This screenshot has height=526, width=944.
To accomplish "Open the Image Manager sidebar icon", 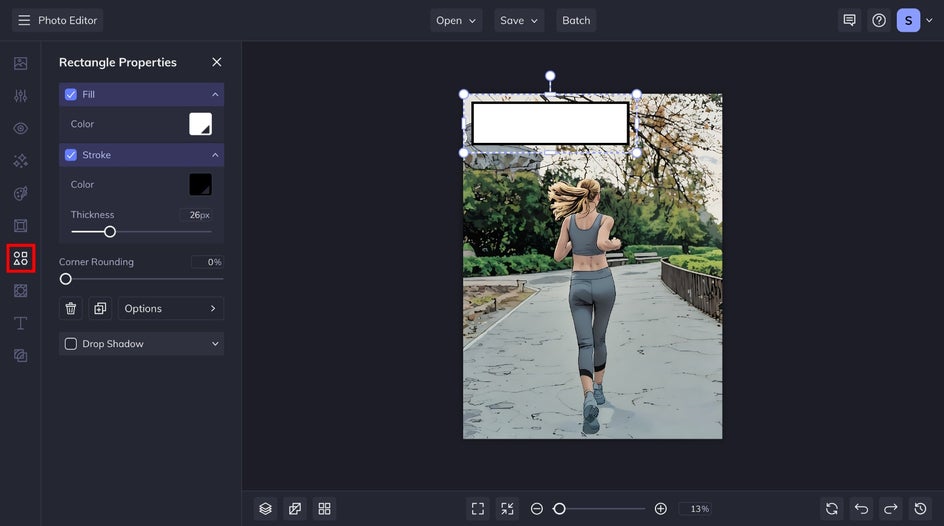I will pyautogui.click(x=20, y=63).
